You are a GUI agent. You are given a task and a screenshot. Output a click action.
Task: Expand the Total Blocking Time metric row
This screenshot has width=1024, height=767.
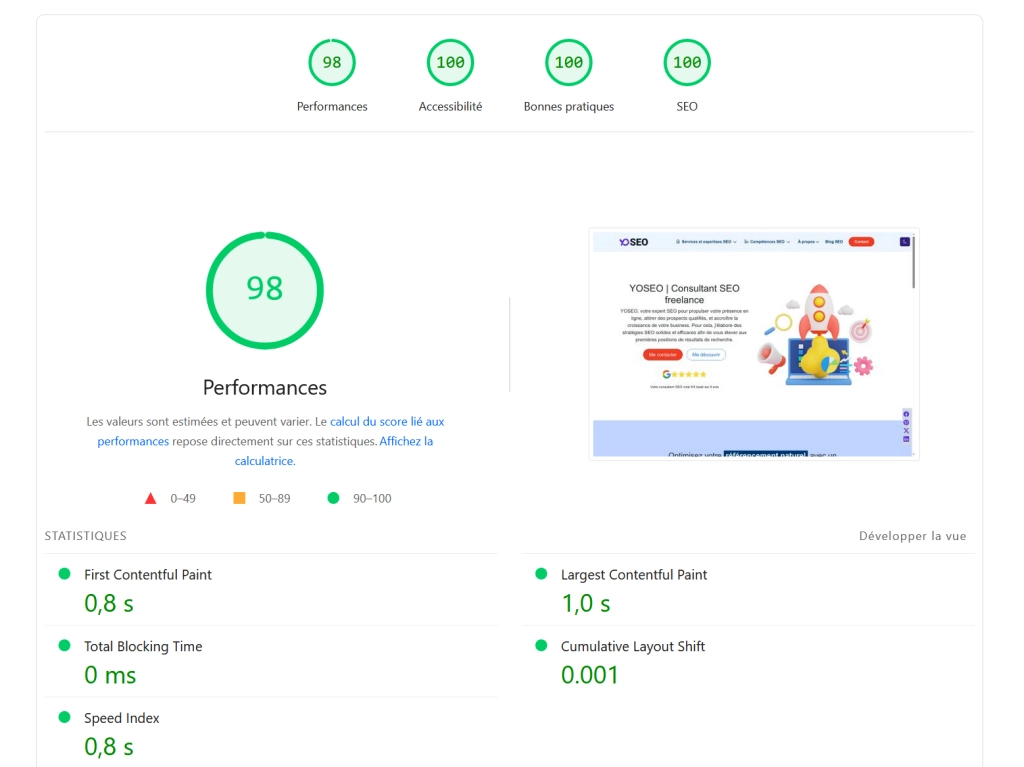coord(143,647)
